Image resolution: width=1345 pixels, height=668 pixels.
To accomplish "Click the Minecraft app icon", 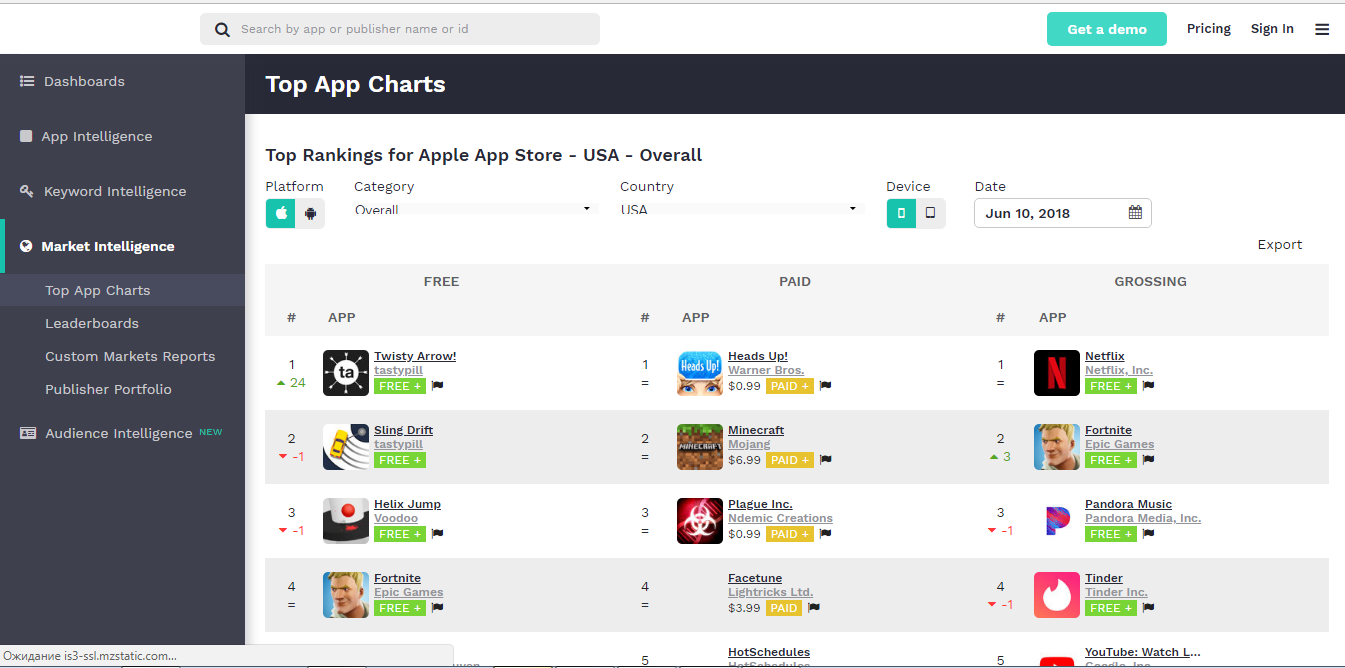I will 700,447.
